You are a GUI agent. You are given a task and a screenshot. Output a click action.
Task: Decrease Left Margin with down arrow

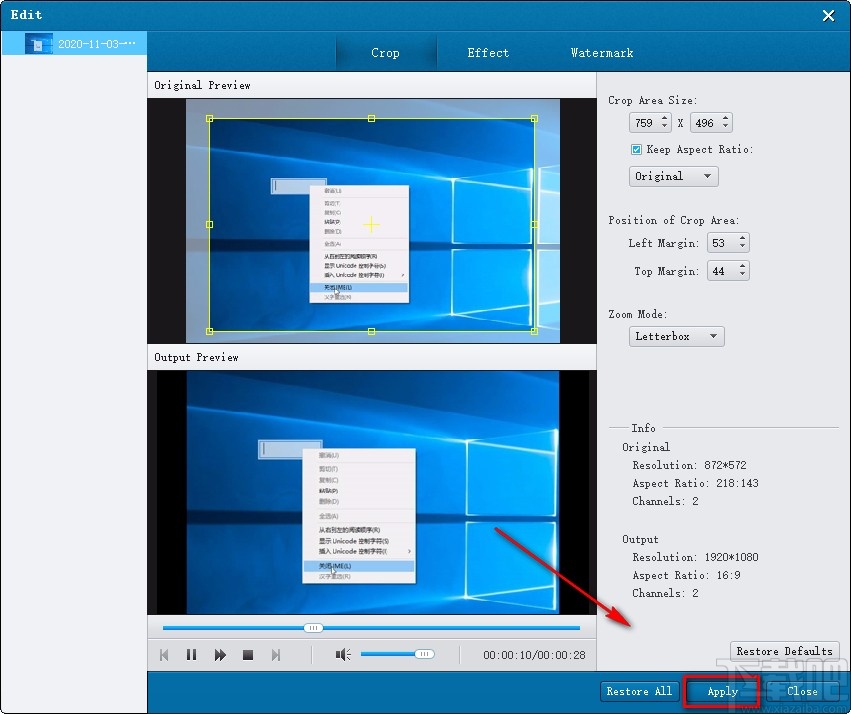[x=742, y=247]
